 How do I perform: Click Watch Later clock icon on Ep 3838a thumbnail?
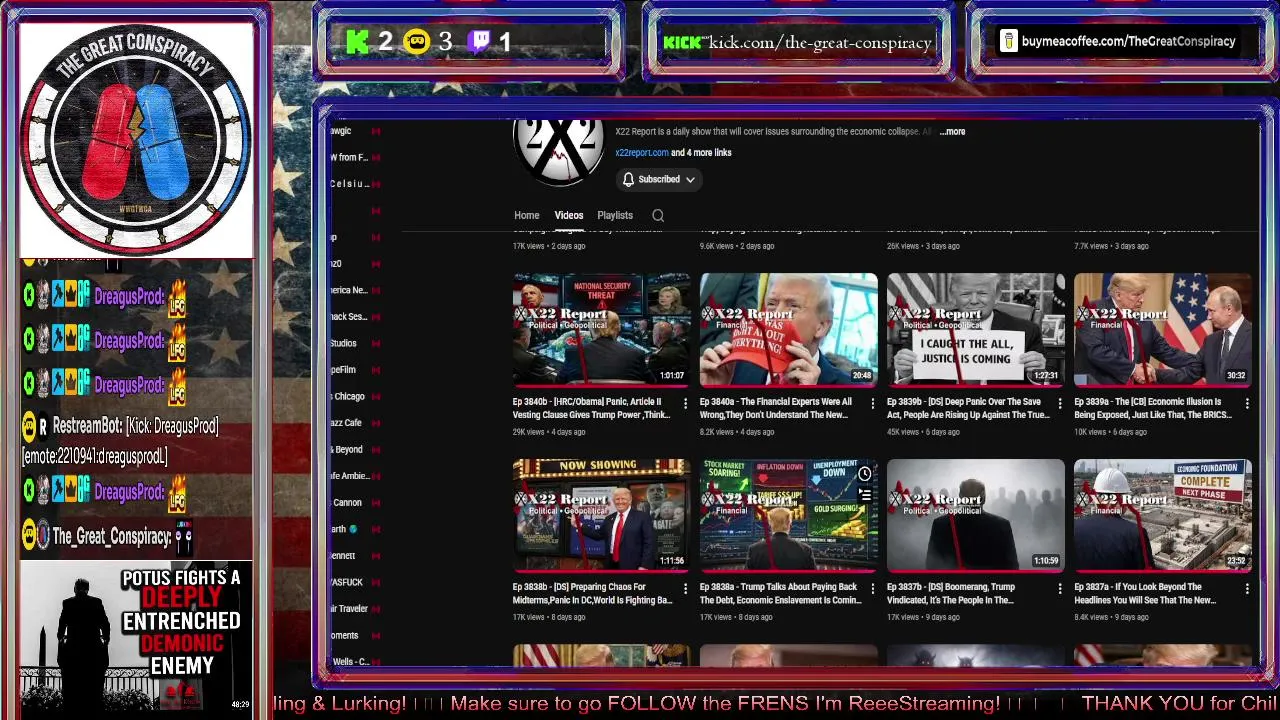(864, 474)
